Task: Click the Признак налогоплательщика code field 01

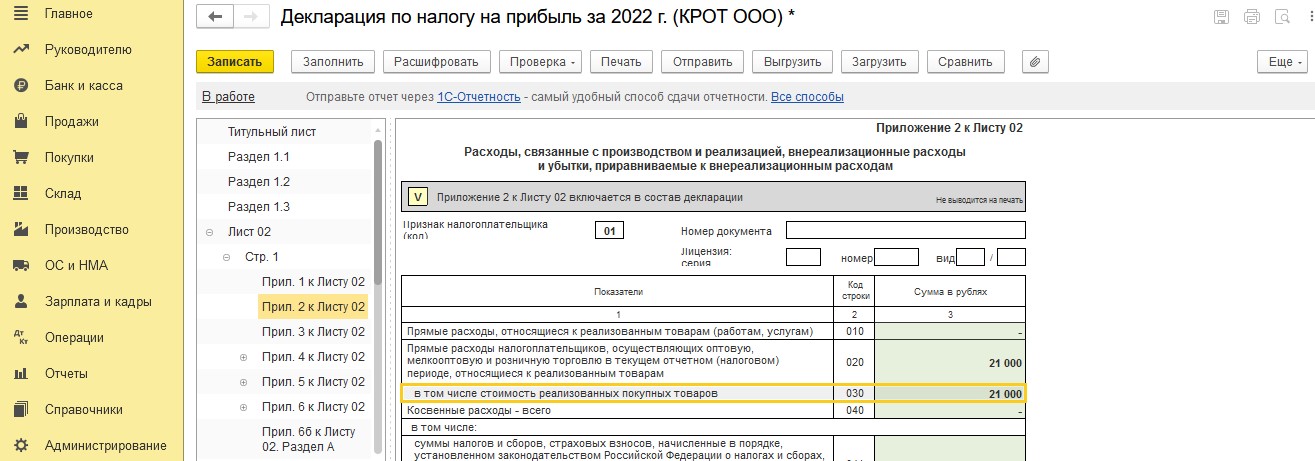Action: tap(609, 232)
